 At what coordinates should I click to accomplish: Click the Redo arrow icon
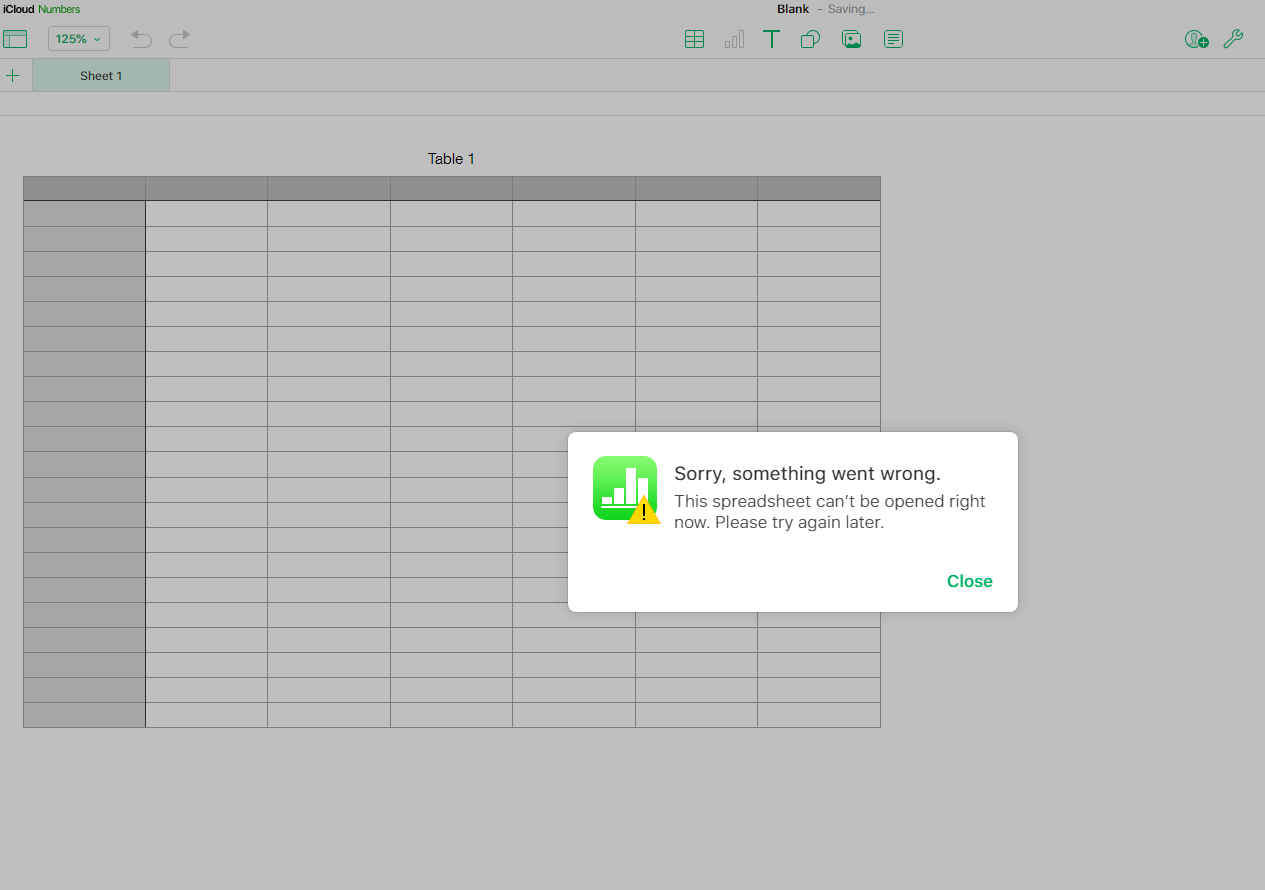(x=180, y=39)
